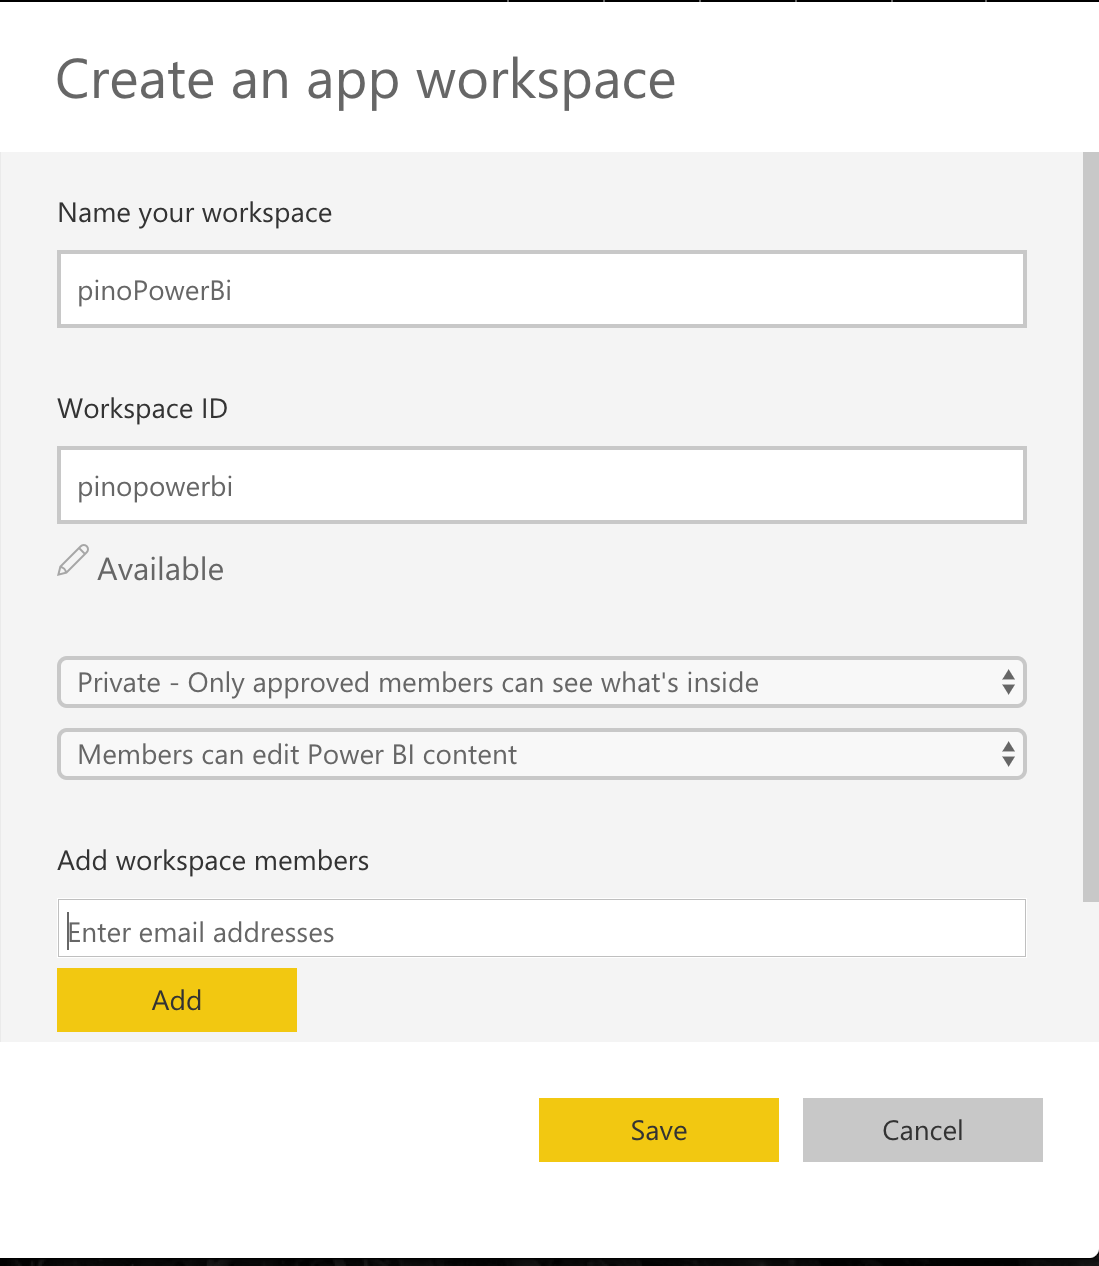
Task: Click the 'Create an app workspace' heading
Action: [x=366, y=80]
